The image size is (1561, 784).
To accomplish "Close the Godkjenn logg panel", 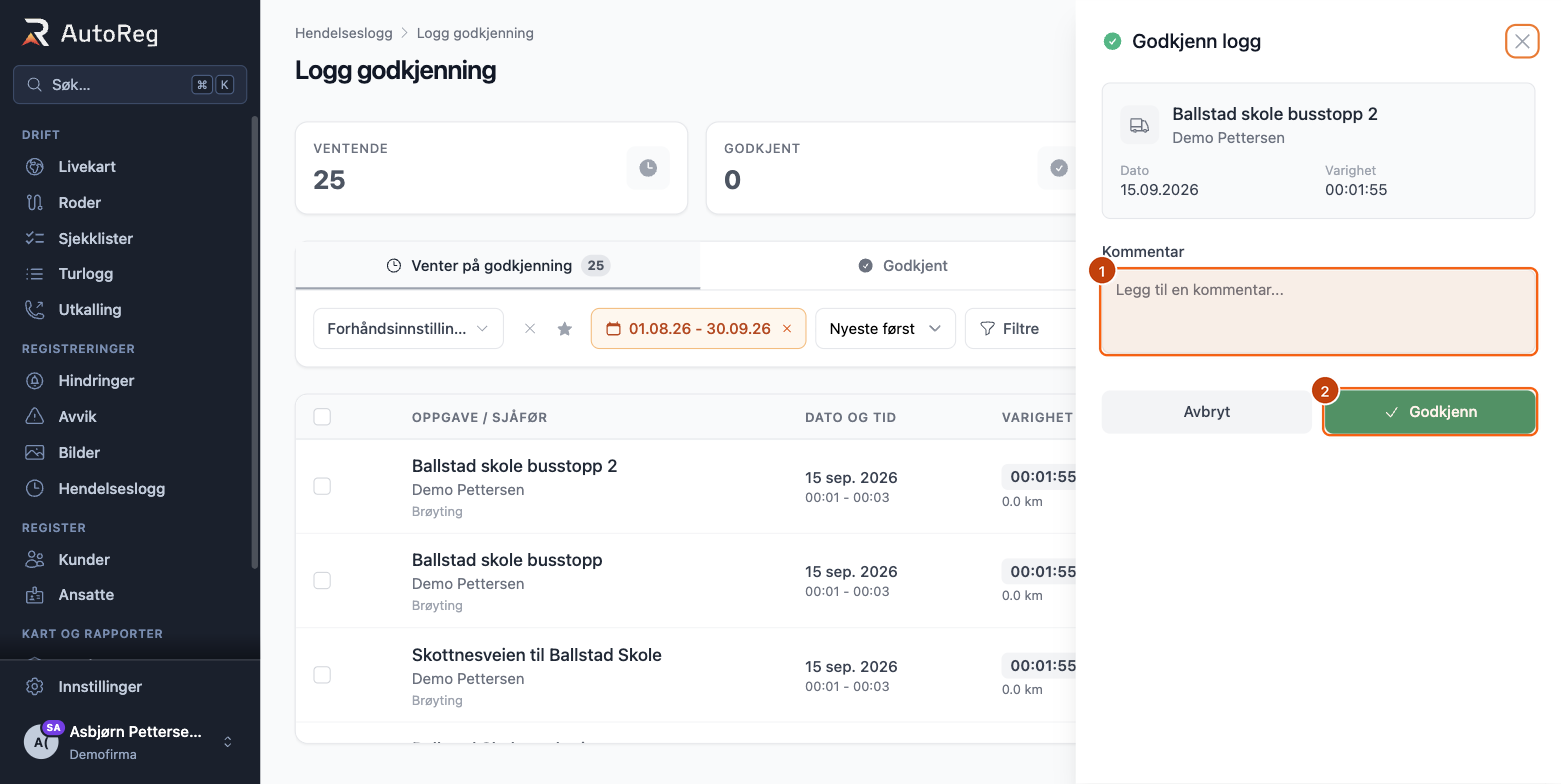I will (1522, 41).
